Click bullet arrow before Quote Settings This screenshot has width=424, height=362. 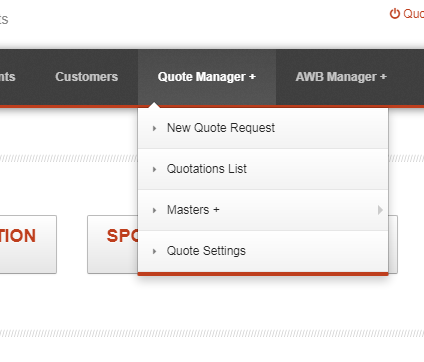pyautogui.click(x=154, y=251)
